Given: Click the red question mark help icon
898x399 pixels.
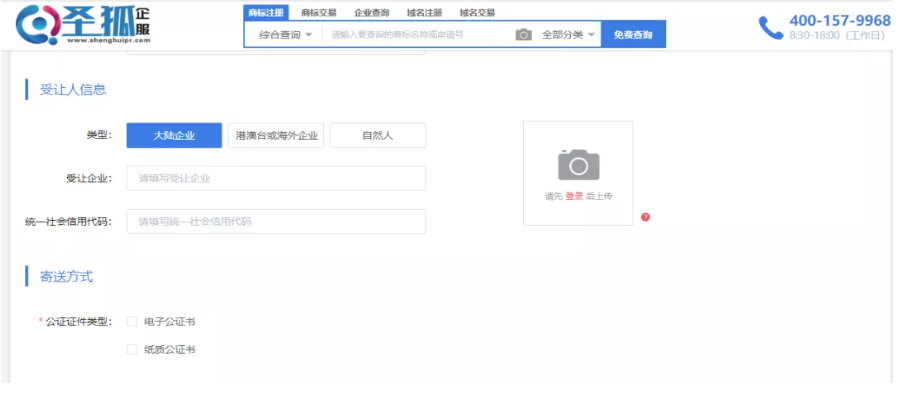Looking at the screenshot, I should tap(645, 217).
